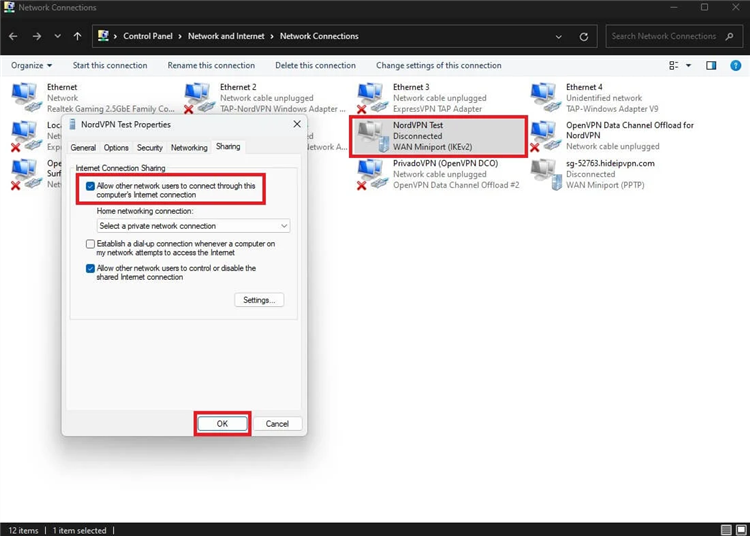750x536 pixels.
Task: Show the preview pane icon
Action: pos(711,66)
